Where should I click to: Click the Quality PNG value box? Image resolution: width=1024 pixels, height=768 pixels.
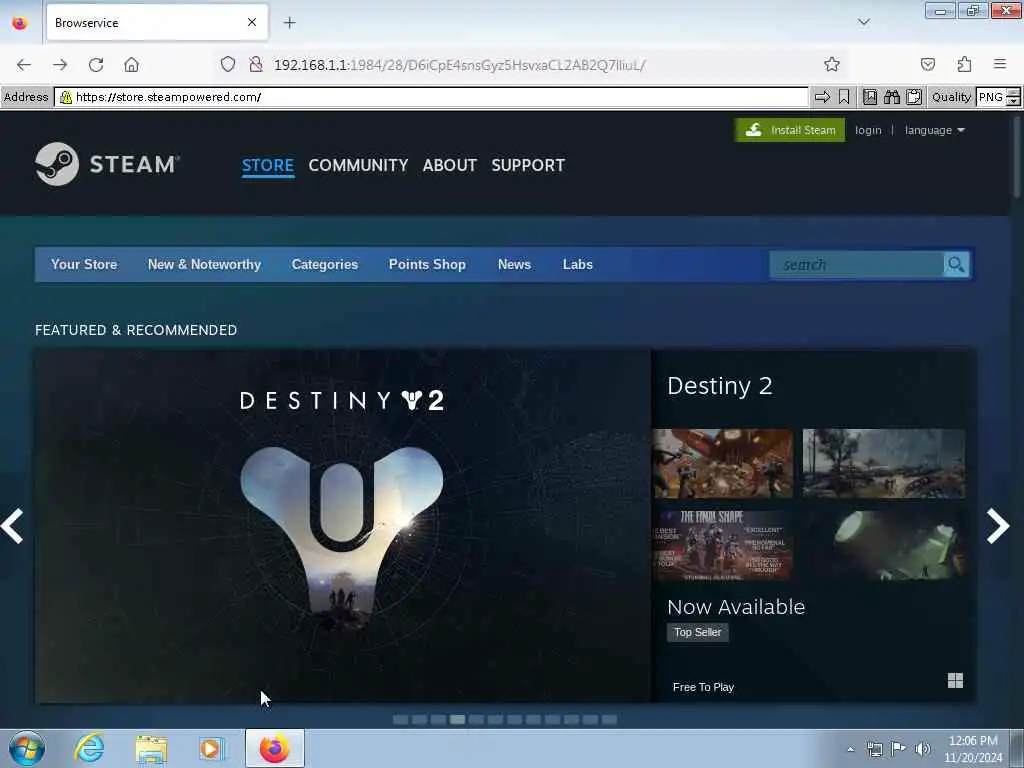tap(991, 97)
